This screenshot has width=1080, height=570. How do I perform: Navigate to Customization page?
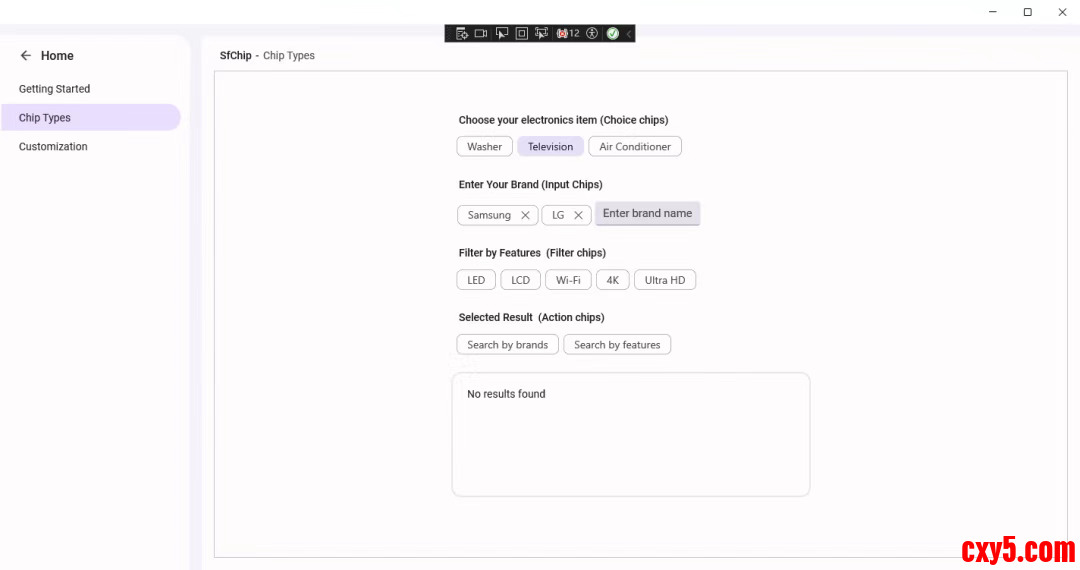click(x=53, y=147)
